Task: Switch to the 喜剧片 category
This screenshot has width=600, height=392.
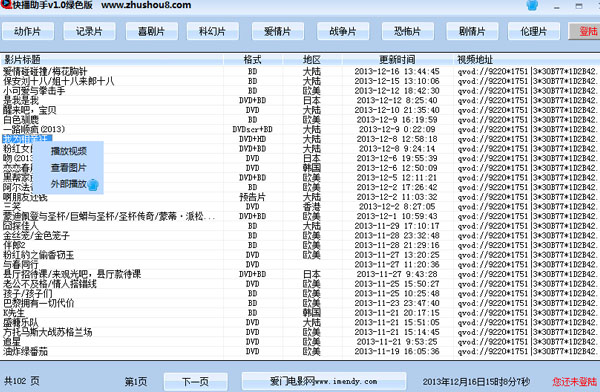Action: (152, 31)
